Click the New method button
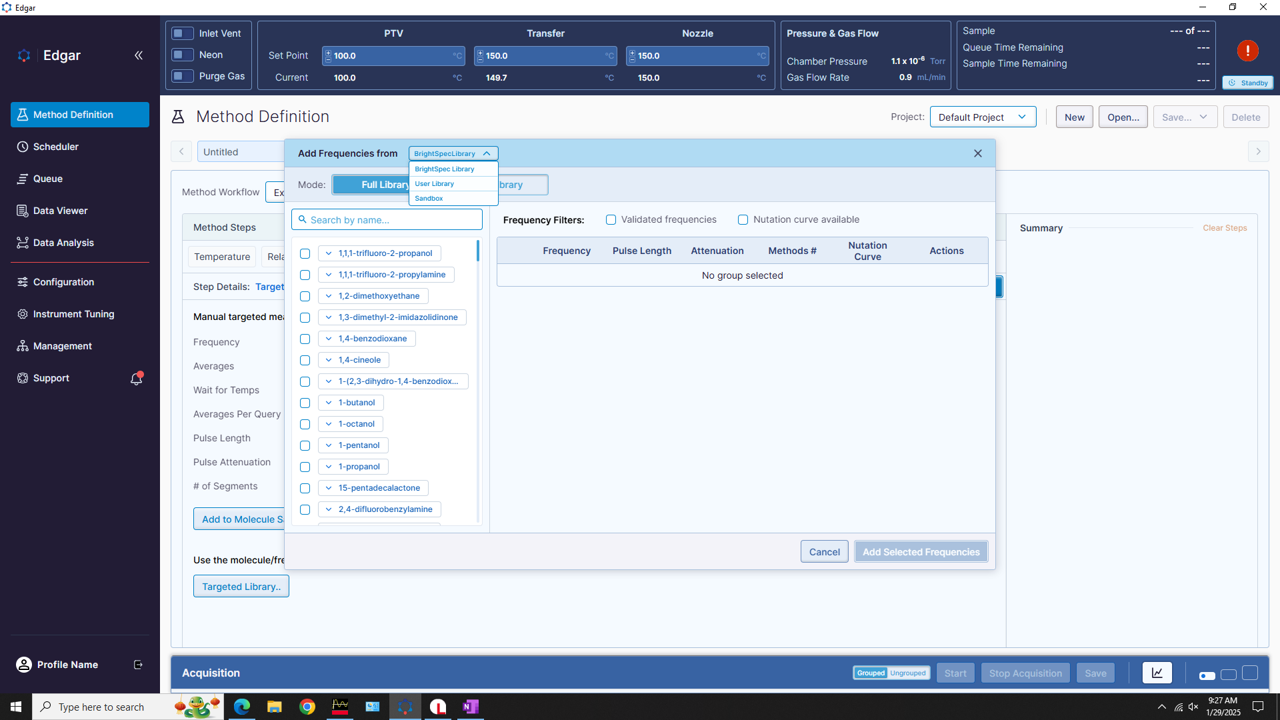Viewport: 1280px width, 720px height. point(1074,117)
